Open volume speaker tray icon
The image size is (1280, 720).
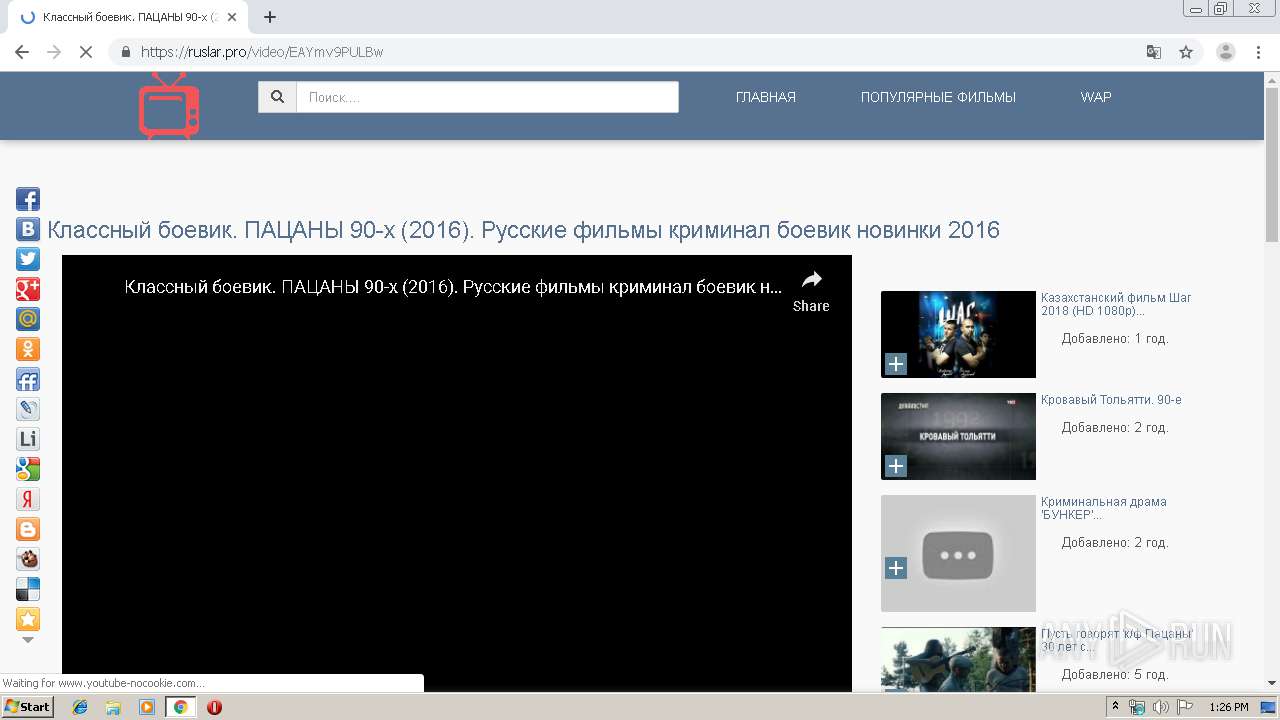[x=1160, y=707]
